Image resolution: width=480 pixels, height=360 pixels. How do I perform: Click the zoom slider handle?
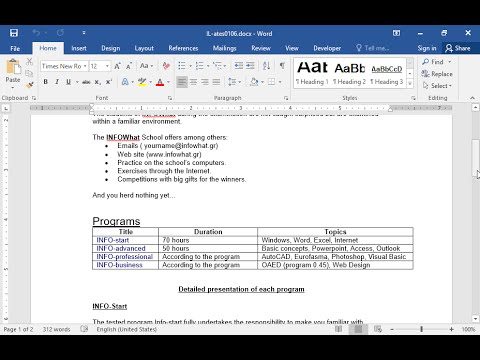coord(422,329)
